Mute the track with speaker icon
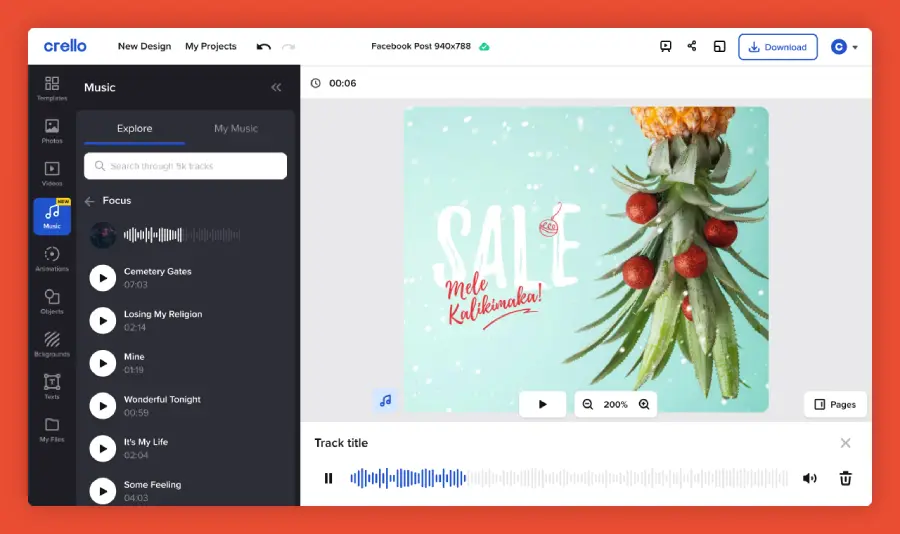 (x=809, y=478)
